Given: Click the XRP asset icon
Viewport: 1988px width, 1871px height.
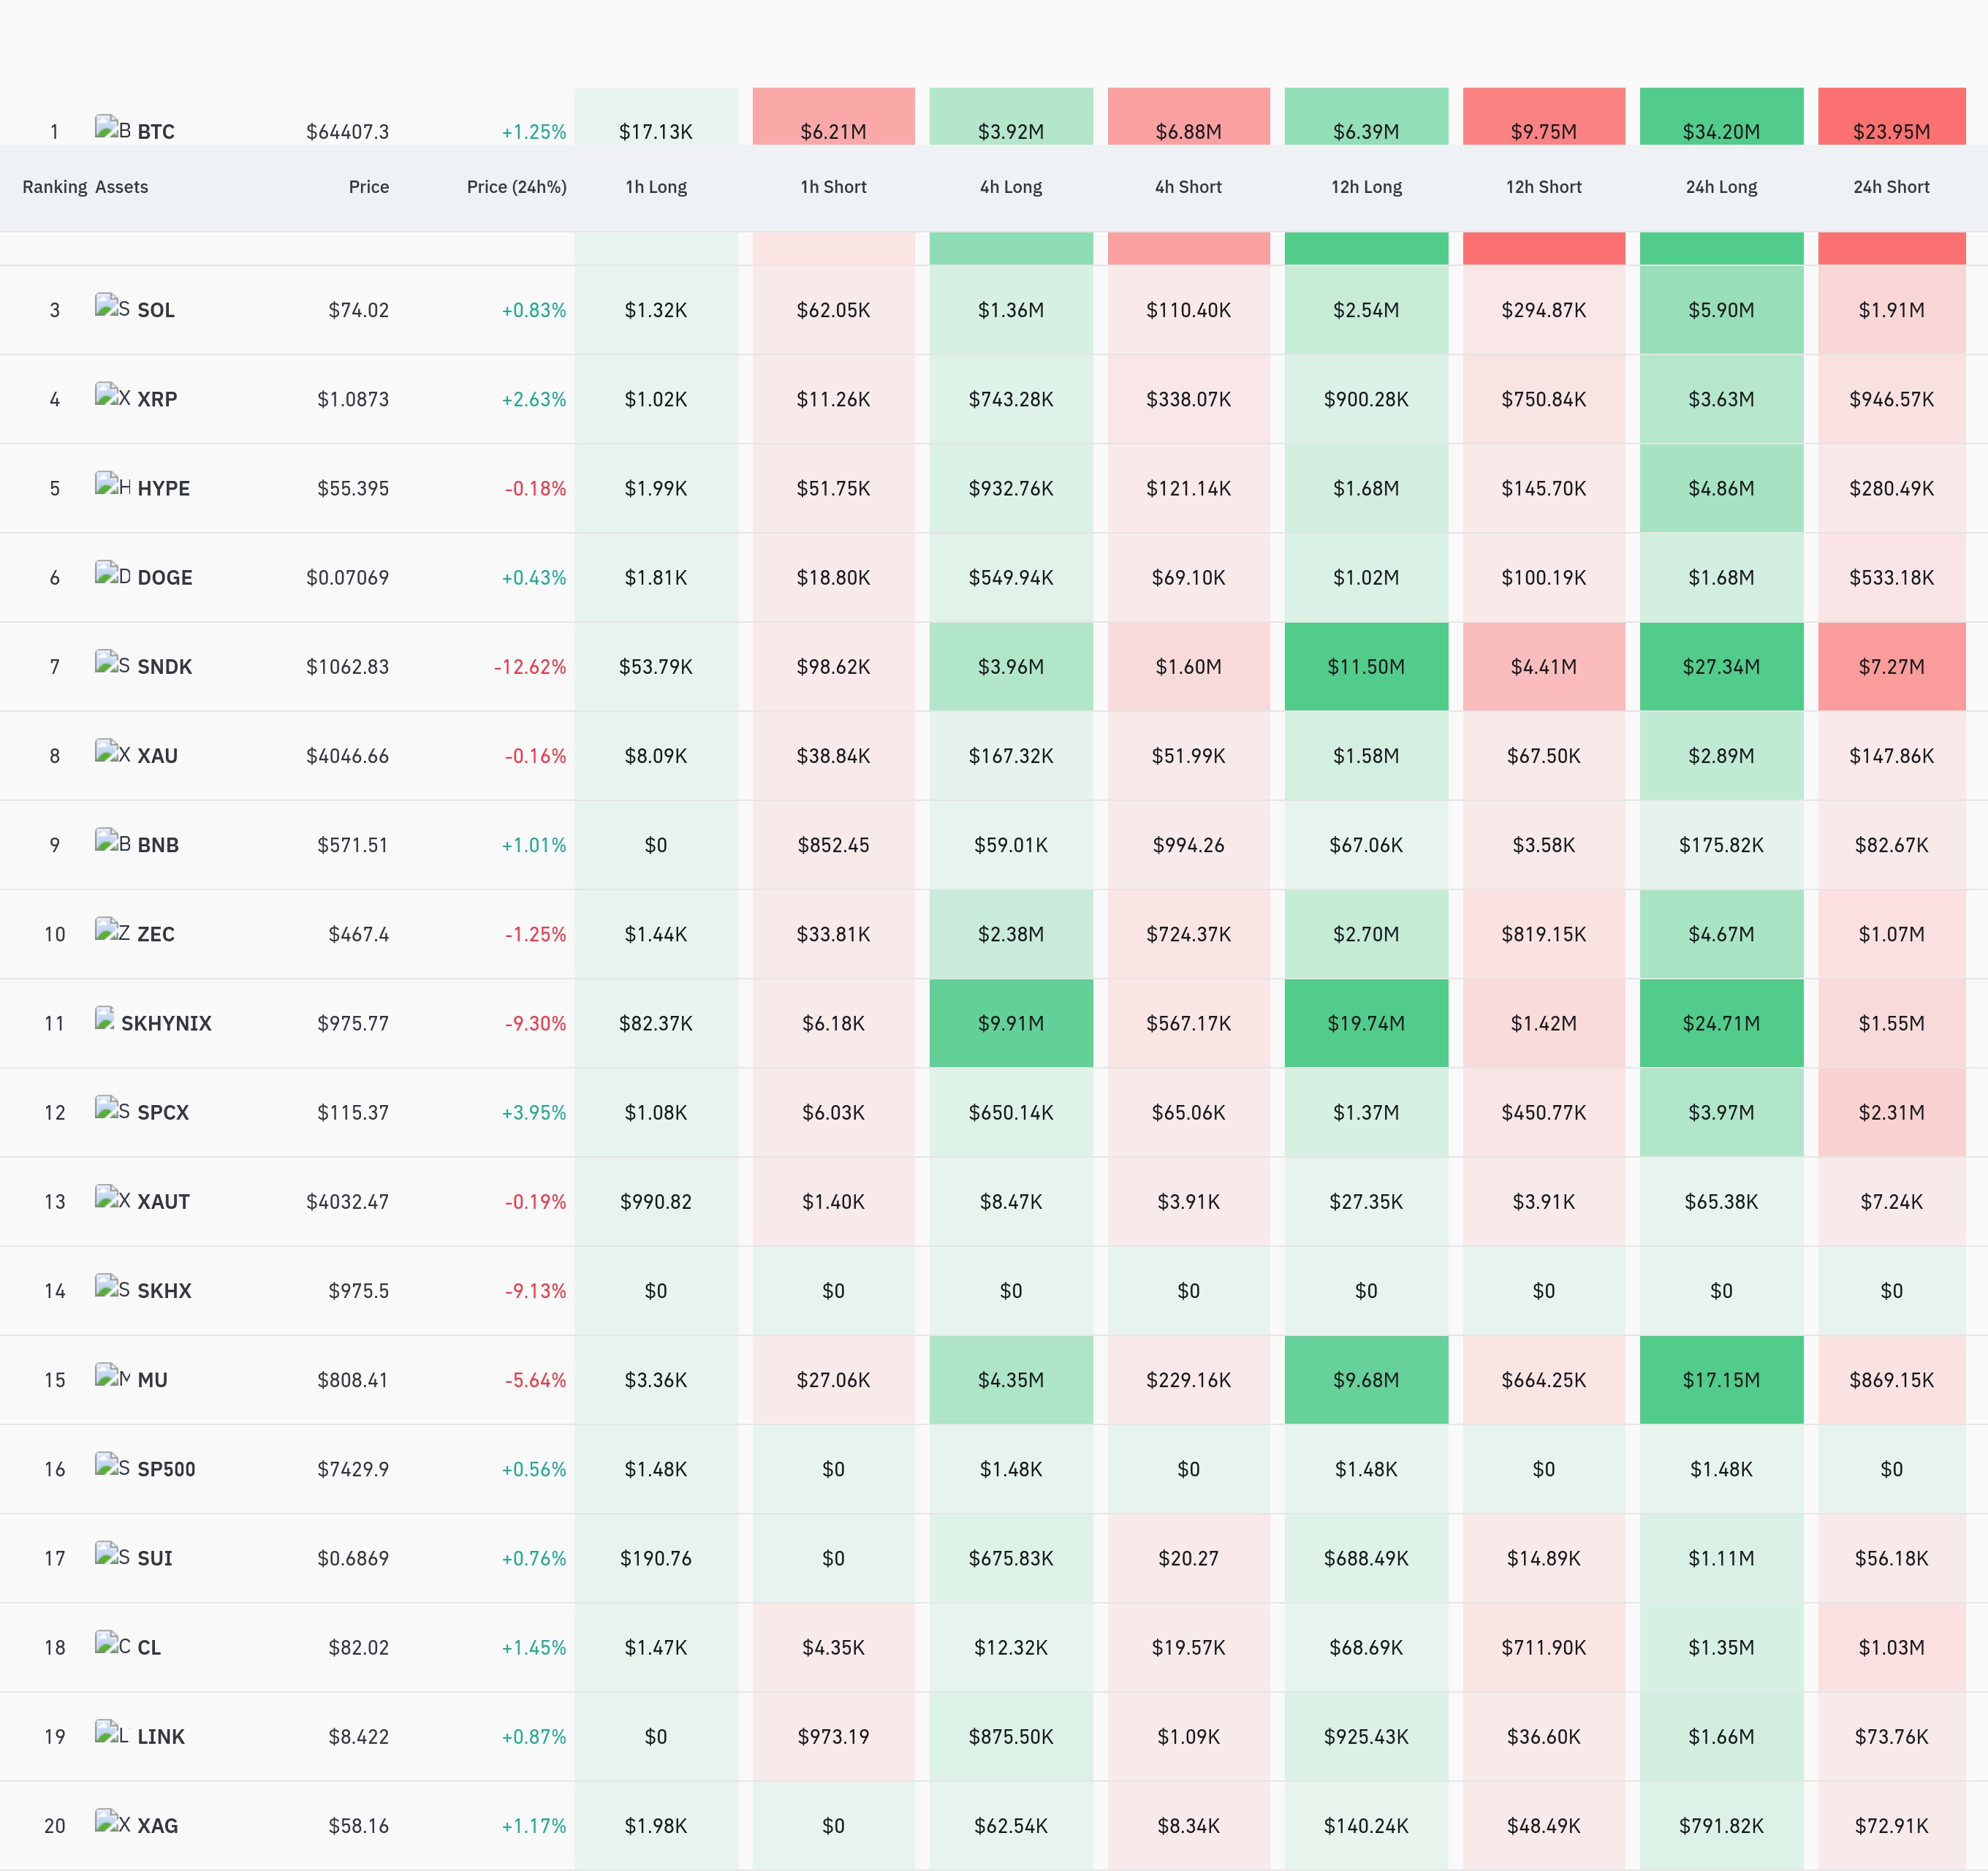Looking at the screenshot, I should click(x=112, y=395).
